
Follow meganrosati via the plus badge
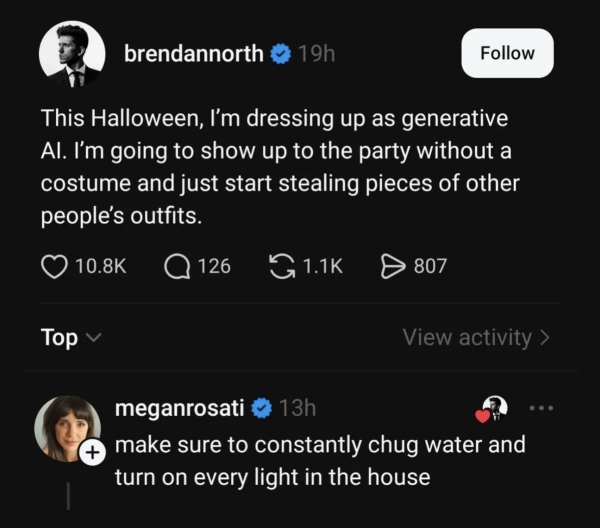click(x=92, y=453)
